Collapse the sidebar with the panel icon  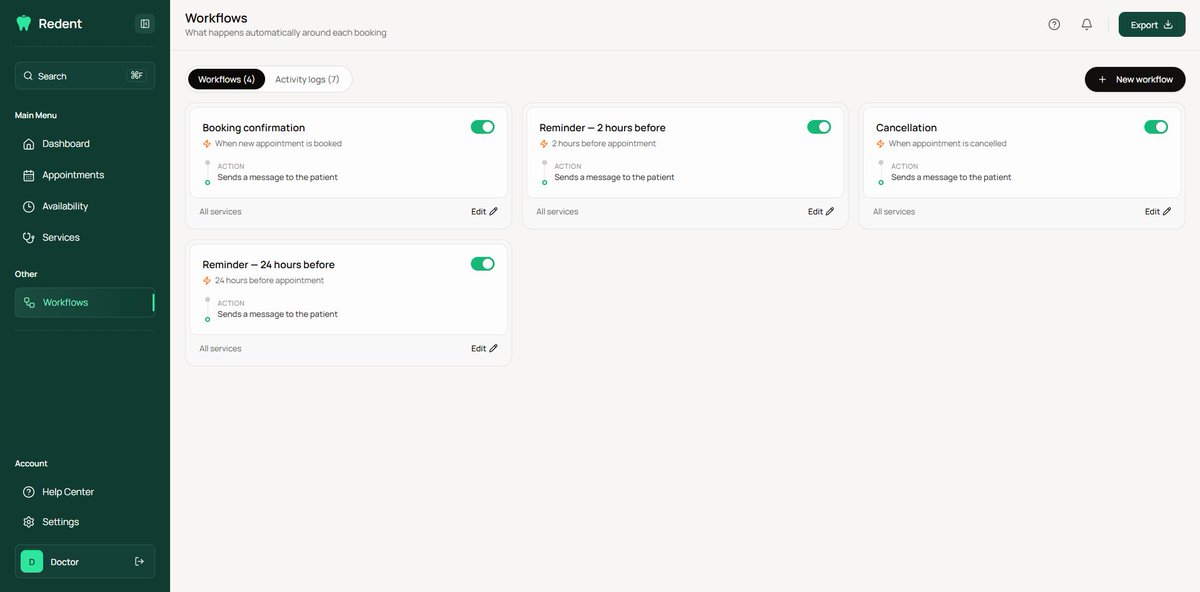145,24
